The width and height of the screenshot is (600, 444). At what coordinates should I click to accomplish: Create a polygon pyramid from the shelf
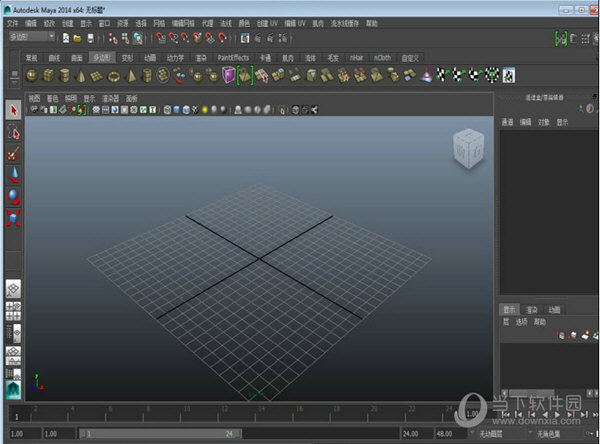click(x=130, y=75)
